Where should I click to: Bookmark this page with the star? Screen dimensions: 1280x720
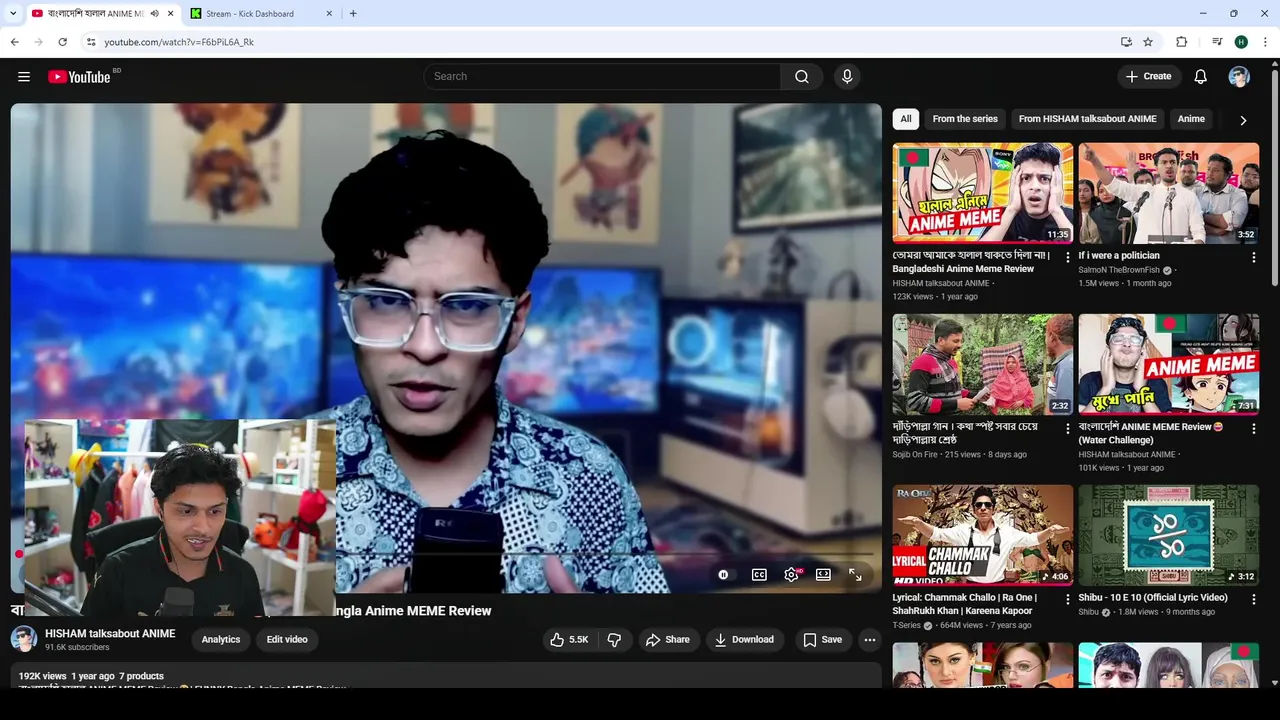[1148, 42]
